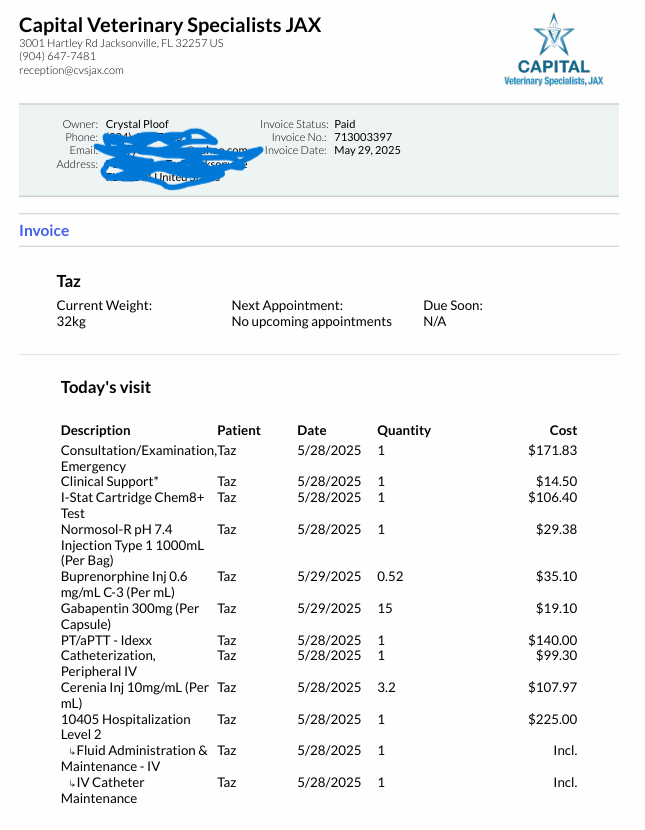The height and width of the screenshot is (830, 645).
Task: Click the (904) 647-7481 phone number
Action: [x=57, y=57]
